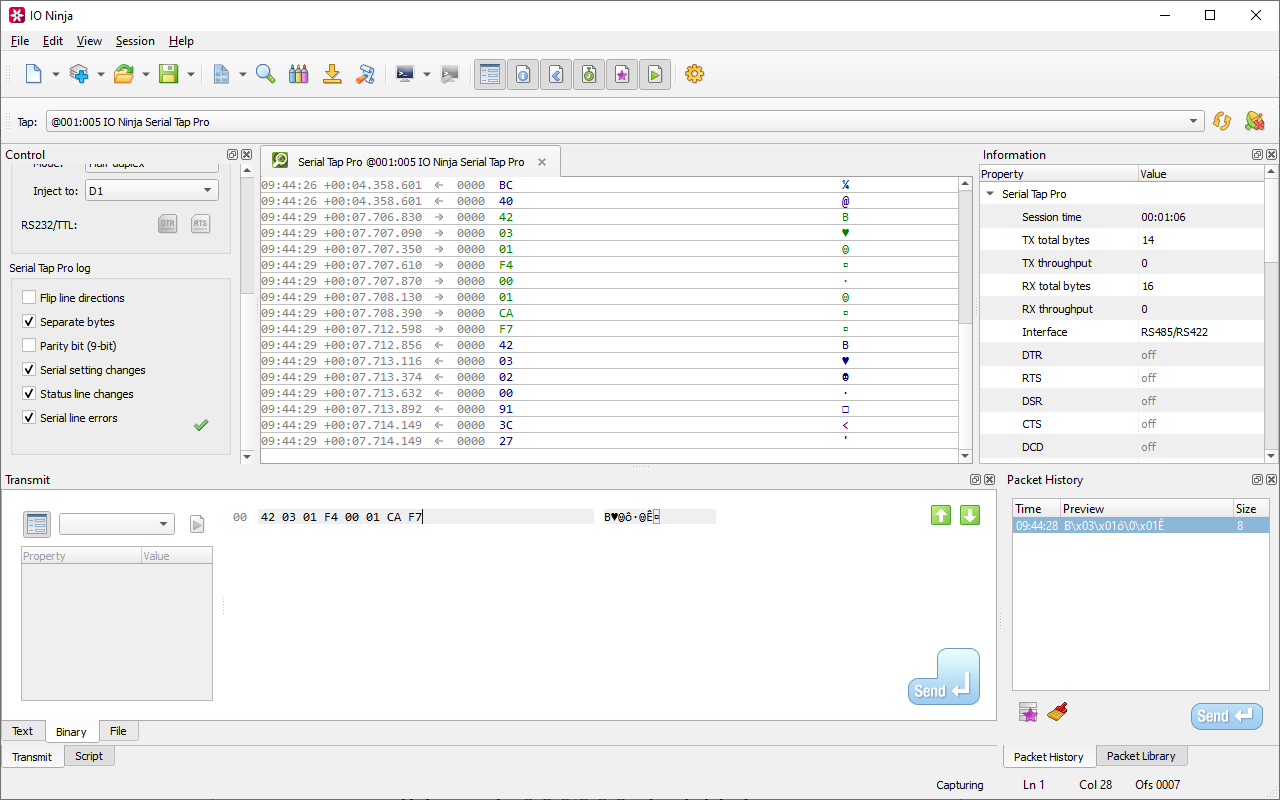
Task: Open settings with the gear icon
Action: [x=695, y=74]
